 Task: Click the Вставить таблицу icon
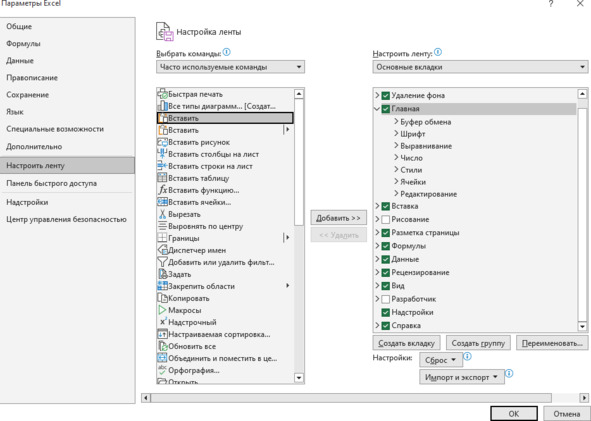click(x=162, y=178)
